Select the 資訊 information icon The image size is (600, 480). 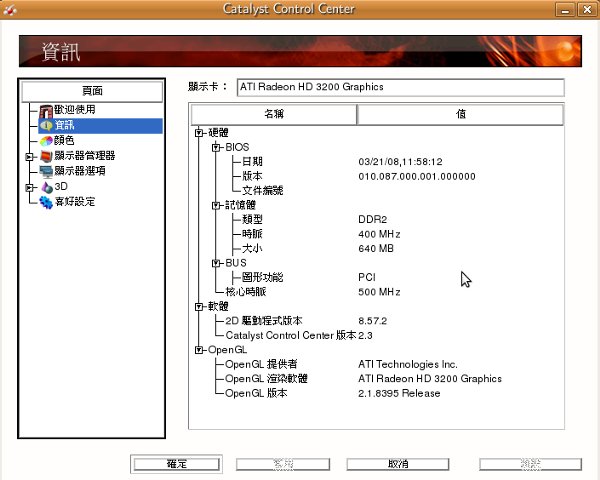(x=46, y=126)
